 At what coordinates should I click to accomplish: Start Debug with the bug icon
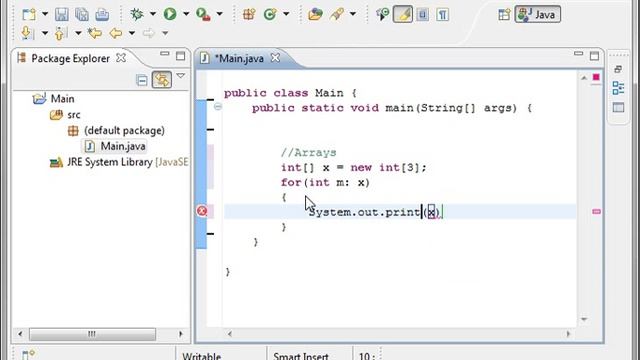(137, 14)
